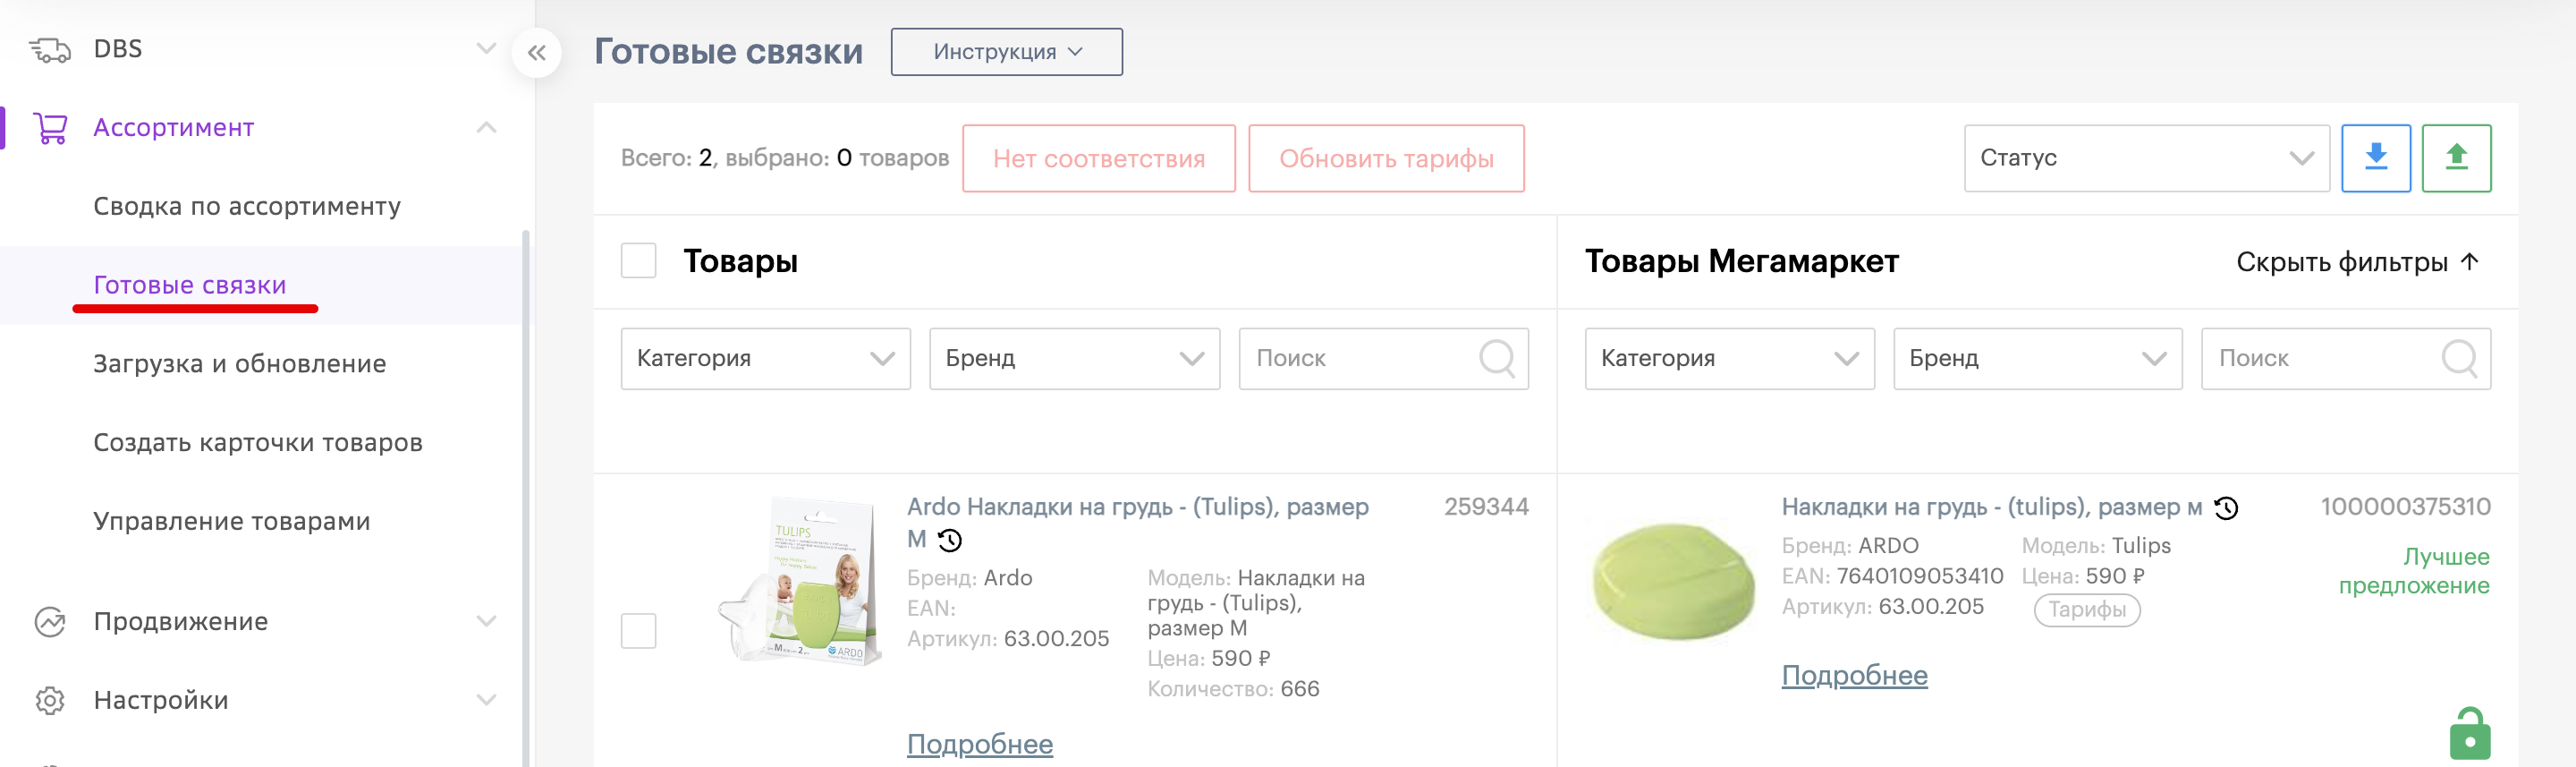Click the Лучшее предложение label

click(2414, 571)
